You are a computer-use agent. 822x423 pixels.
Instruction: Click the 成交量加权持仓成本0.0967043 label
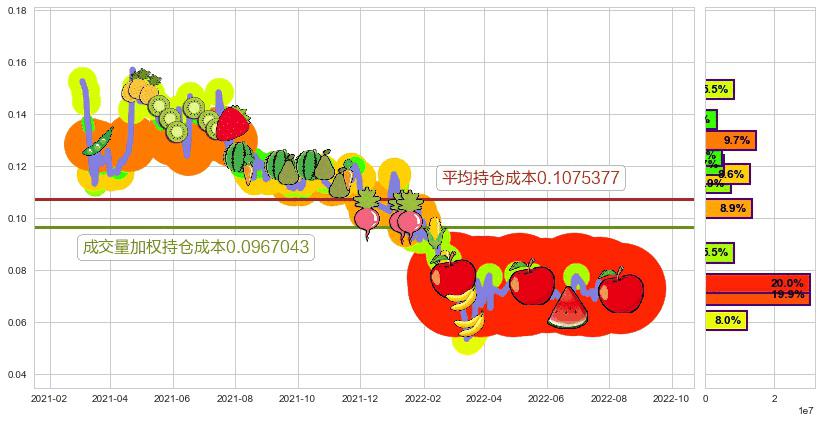click(x=195, y=247)
